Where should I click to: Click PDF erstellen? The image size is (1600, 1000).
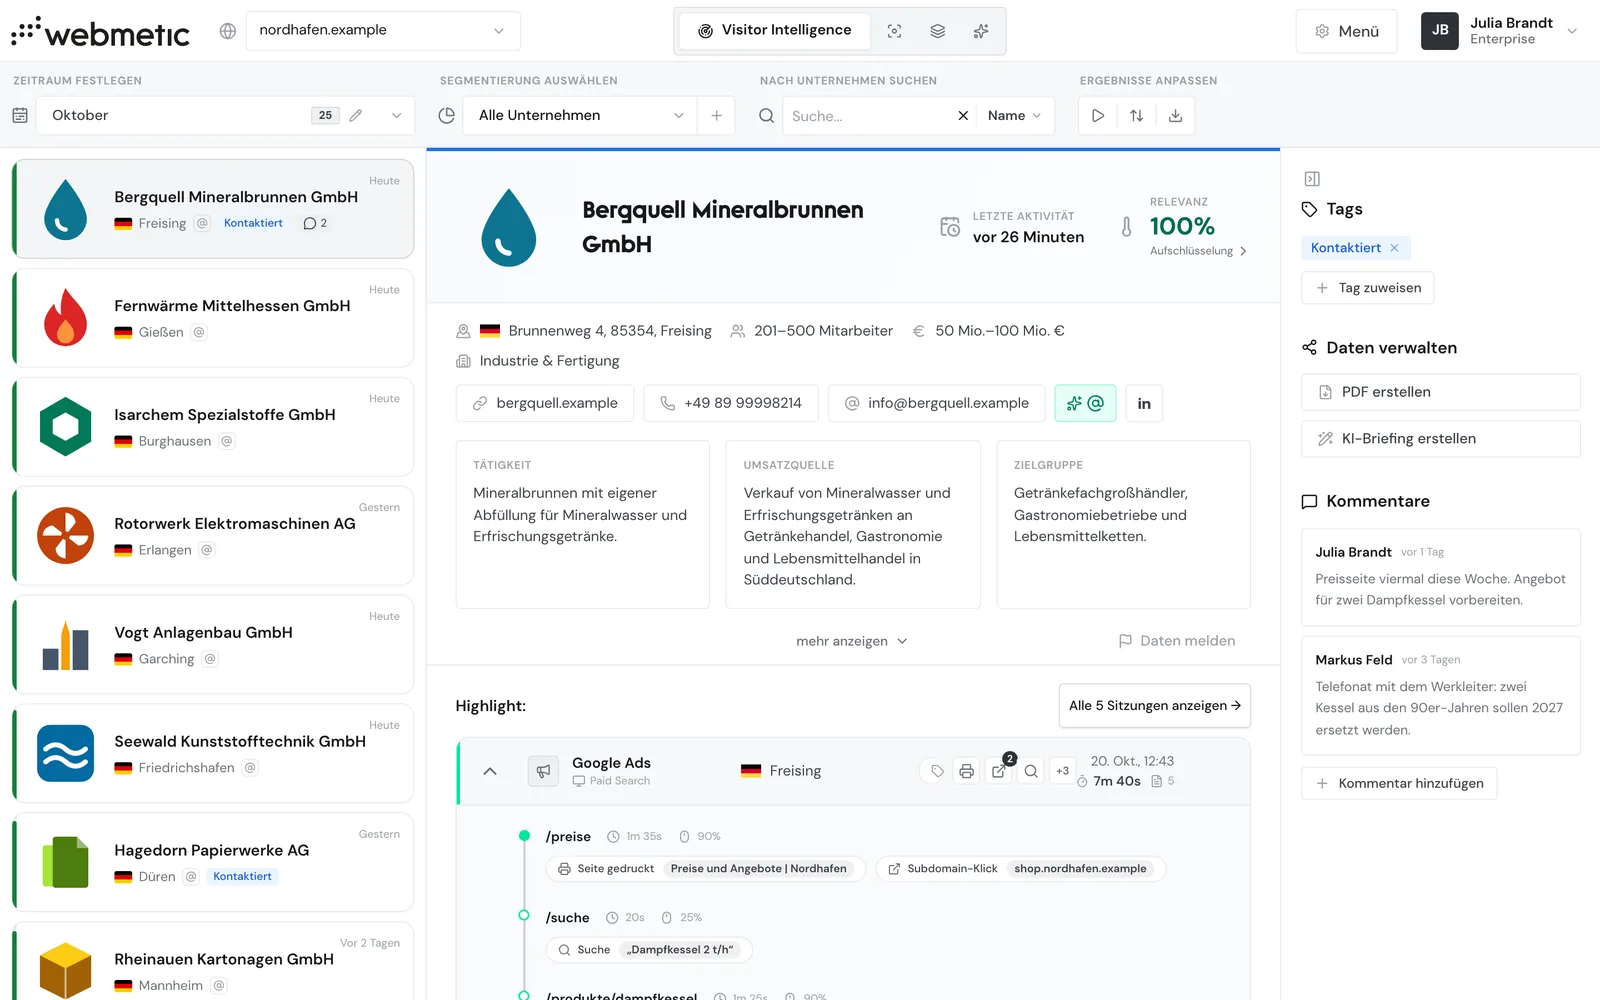click(1440, 392)
